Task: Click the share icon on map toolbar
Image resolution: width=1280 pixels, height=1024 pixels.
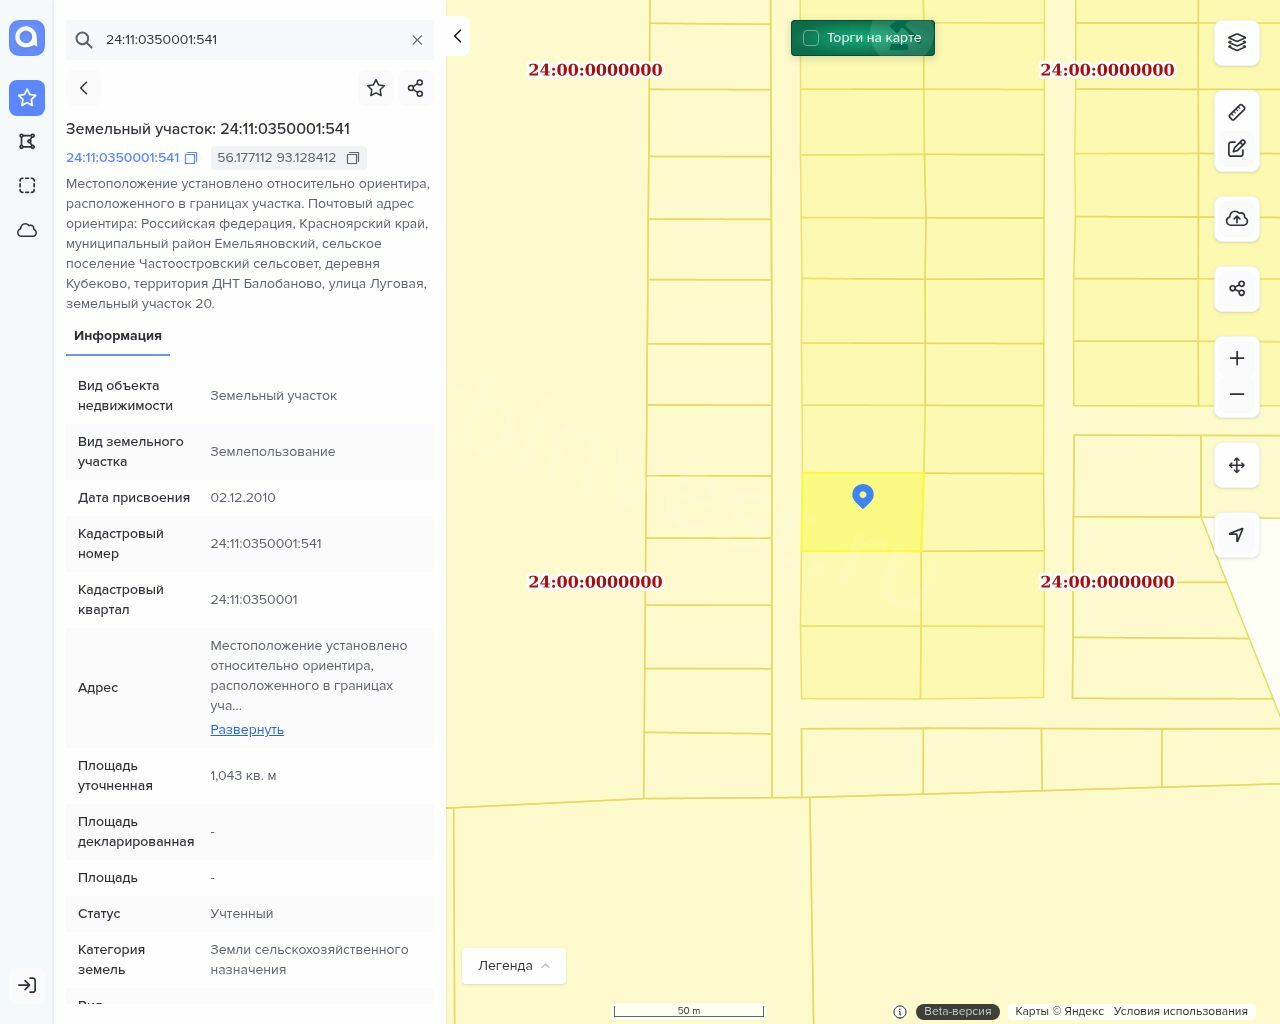Action: coord(1237,289)
